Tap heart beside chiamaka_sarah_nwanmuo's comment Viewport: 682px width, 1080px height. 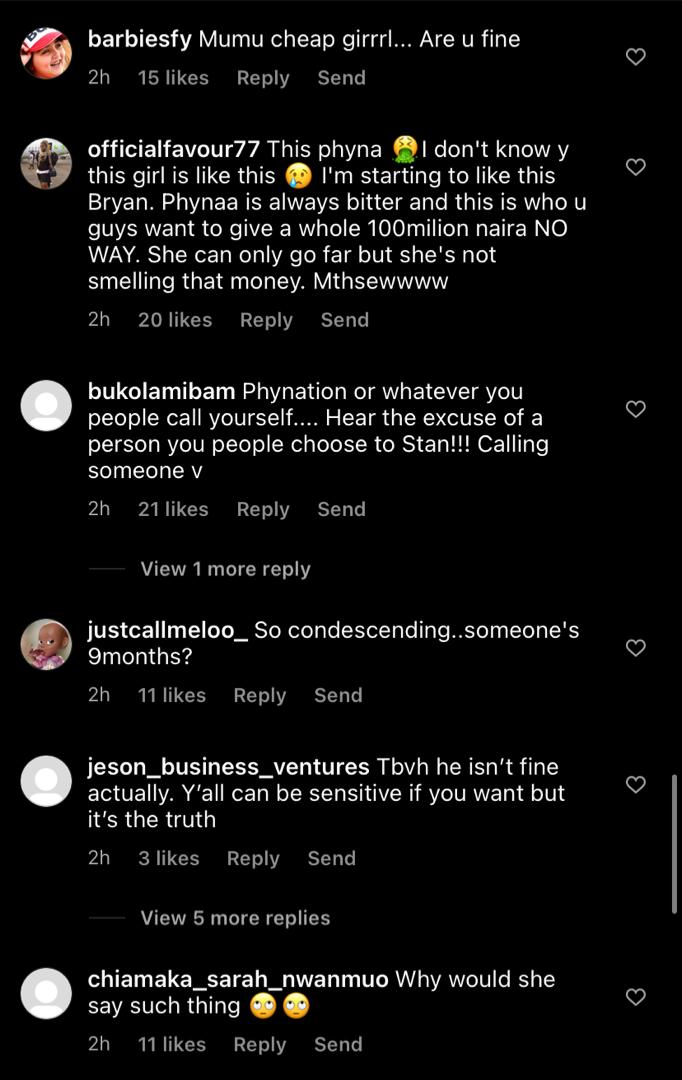[x=635, y=997]
